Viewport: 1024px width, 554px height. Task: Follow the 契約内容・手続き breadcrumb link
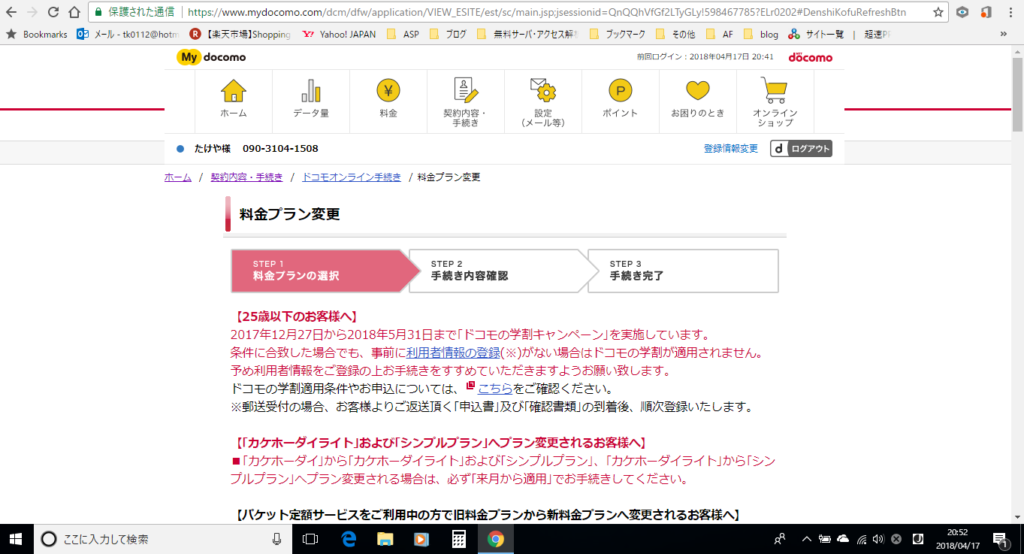click(x=247, y=177)
